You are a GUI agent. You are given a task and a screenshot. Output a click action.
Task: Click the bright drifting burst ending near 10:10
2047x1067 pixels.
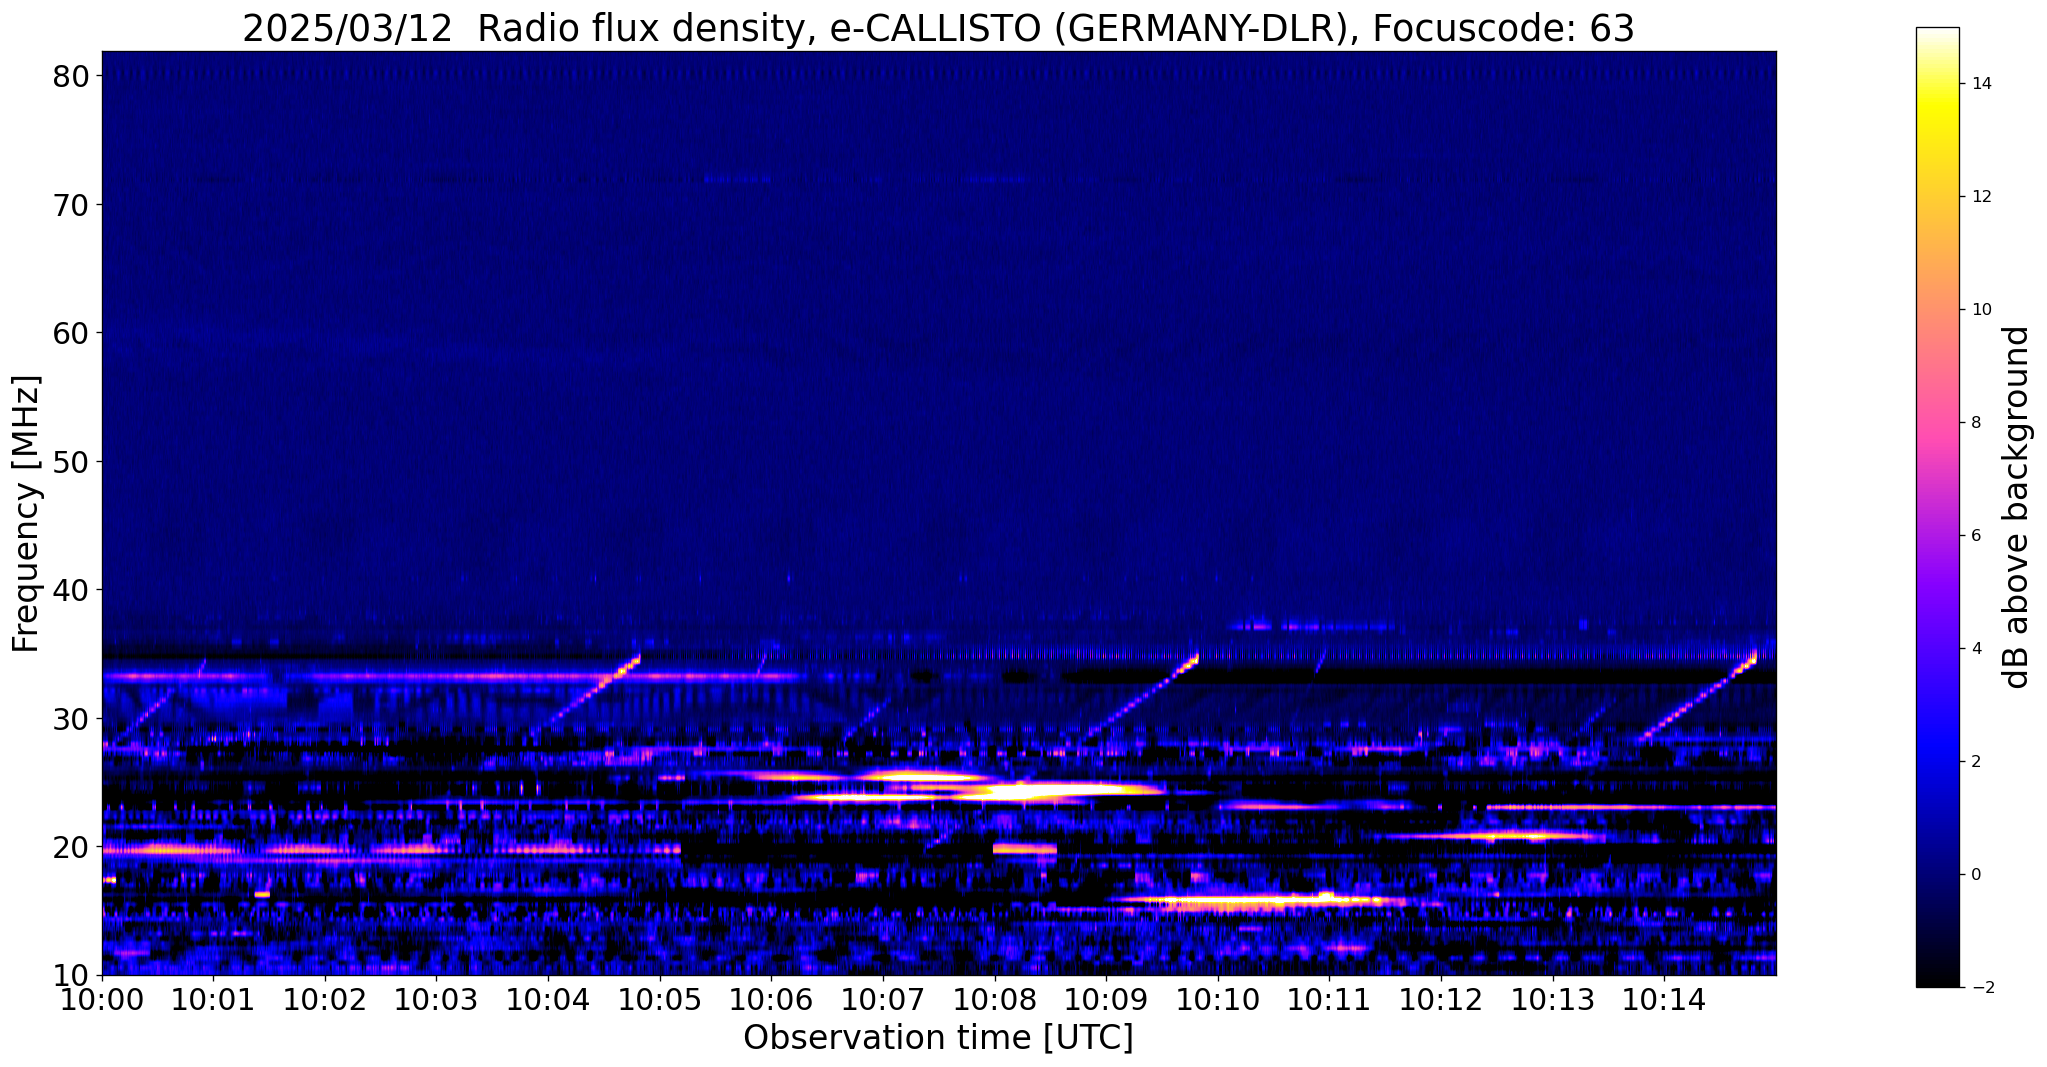coord(1141,697)
